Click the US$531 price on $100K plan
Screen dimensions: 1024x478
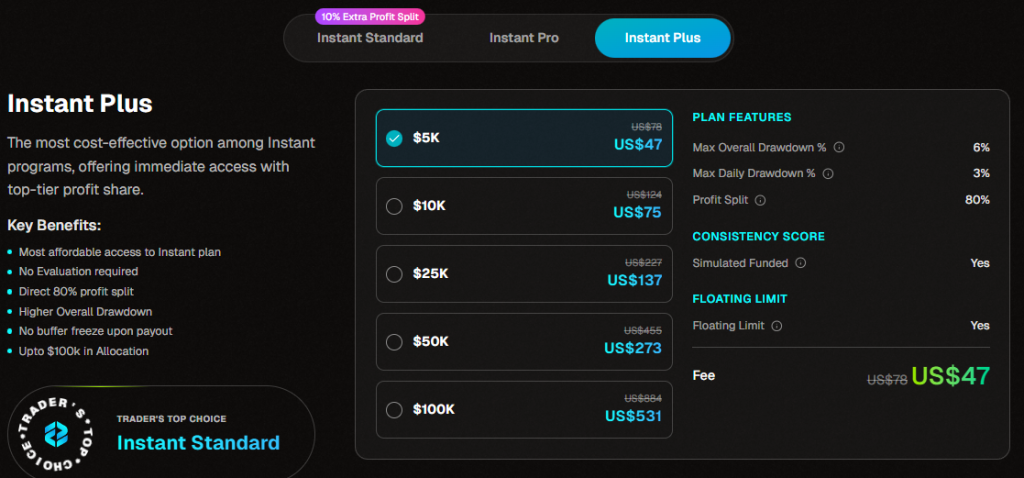(x=633, y=415)
